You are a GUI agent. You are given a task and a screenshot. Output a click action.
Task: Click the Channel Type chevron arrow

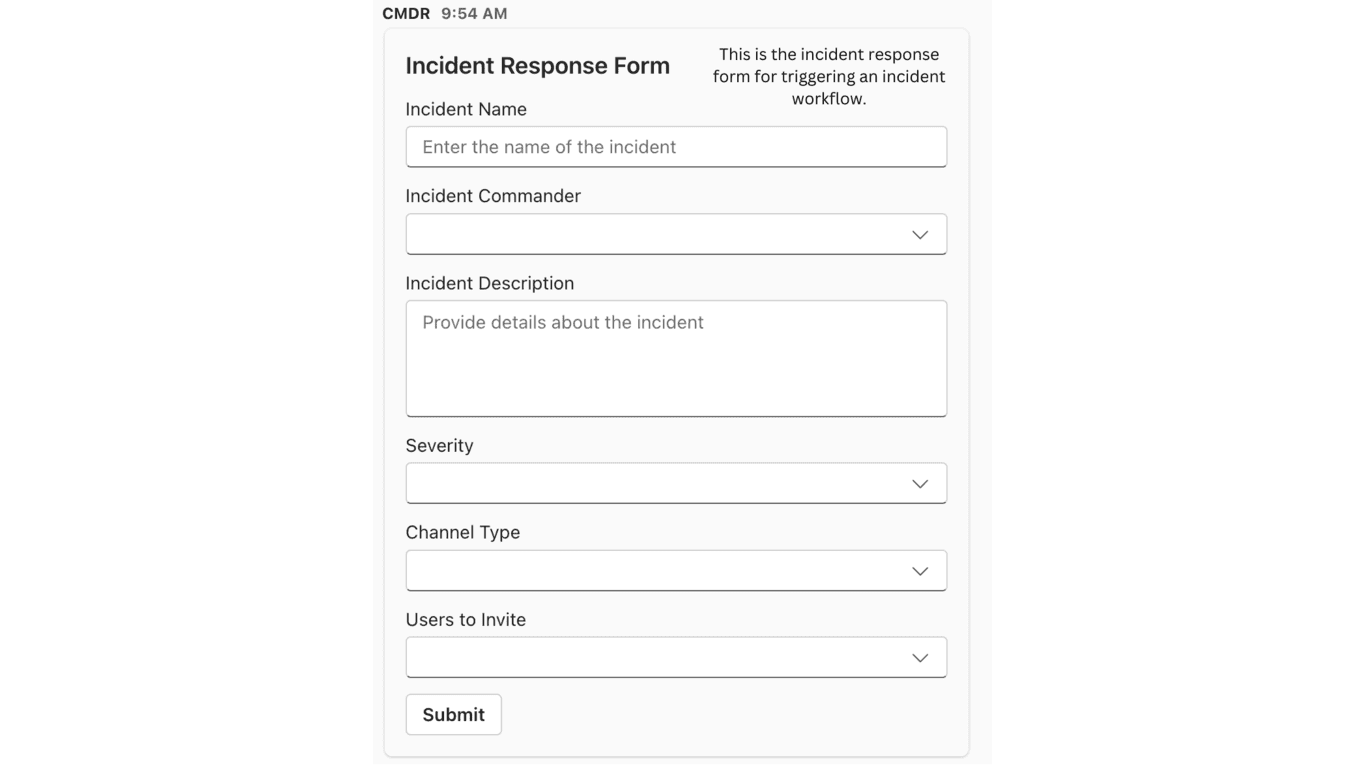(920, 571)
